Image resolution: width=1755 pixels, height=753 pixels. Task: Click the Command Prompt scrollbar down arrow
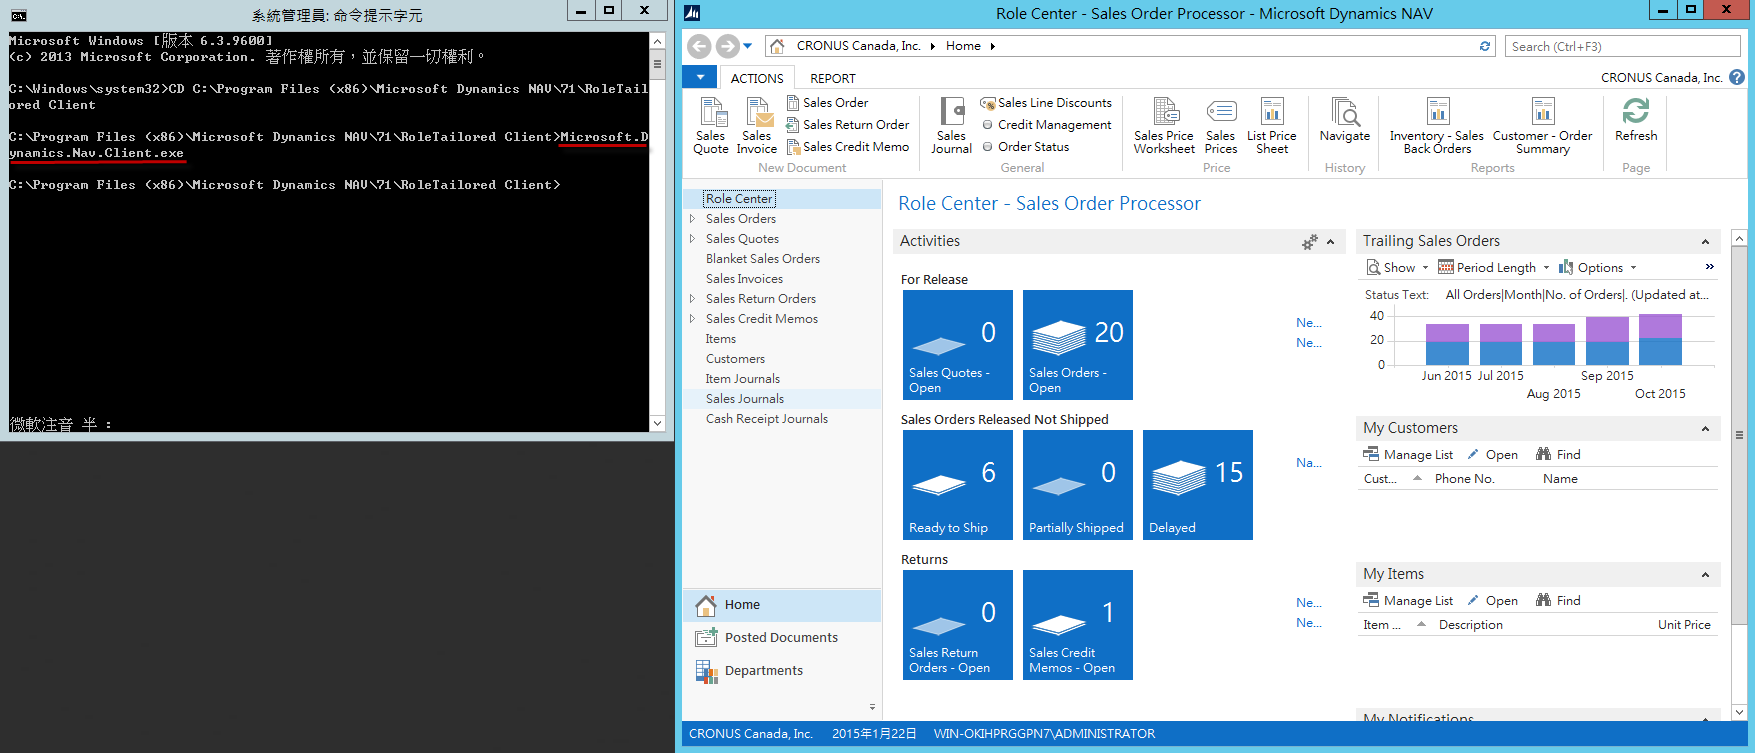[657, 423]
